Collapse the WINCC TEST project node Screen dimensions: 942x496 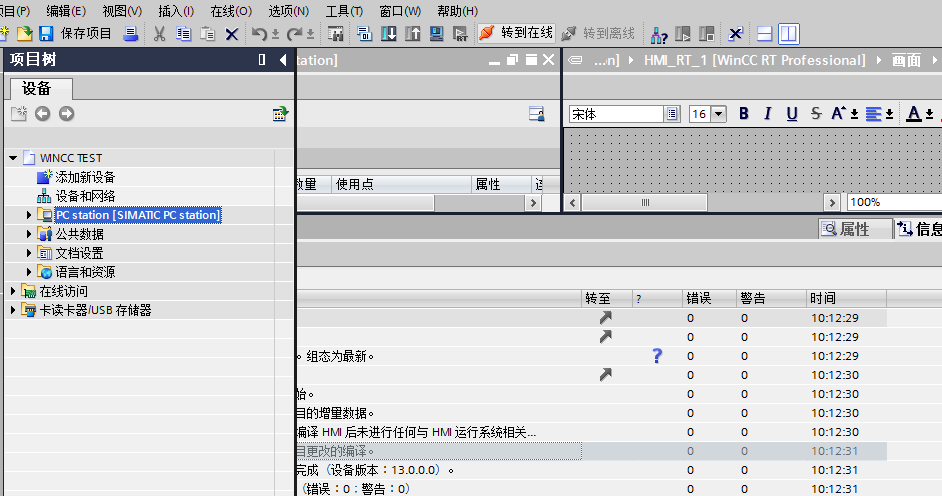coord(13,158)
